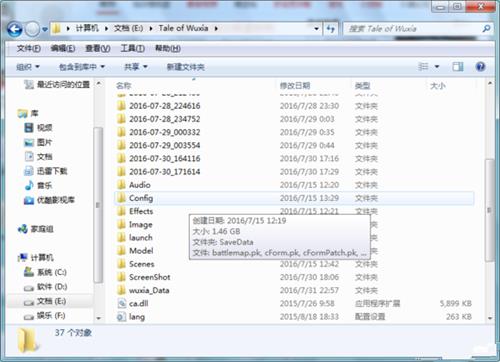Screen dimensions: 500x362
Task: Select 计算机 in navigation pane
Action: [35, 258]
